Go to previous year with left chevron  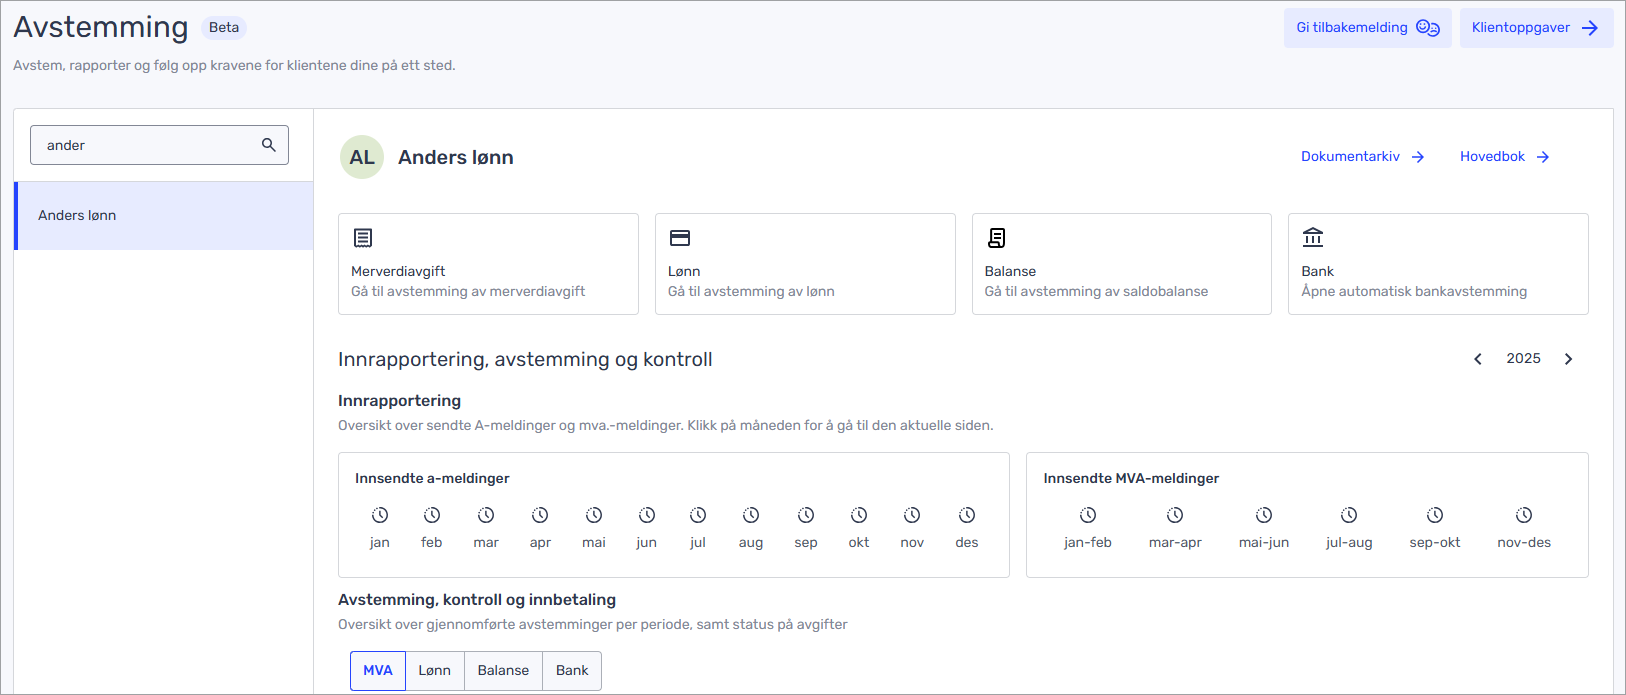[1478, 359]
